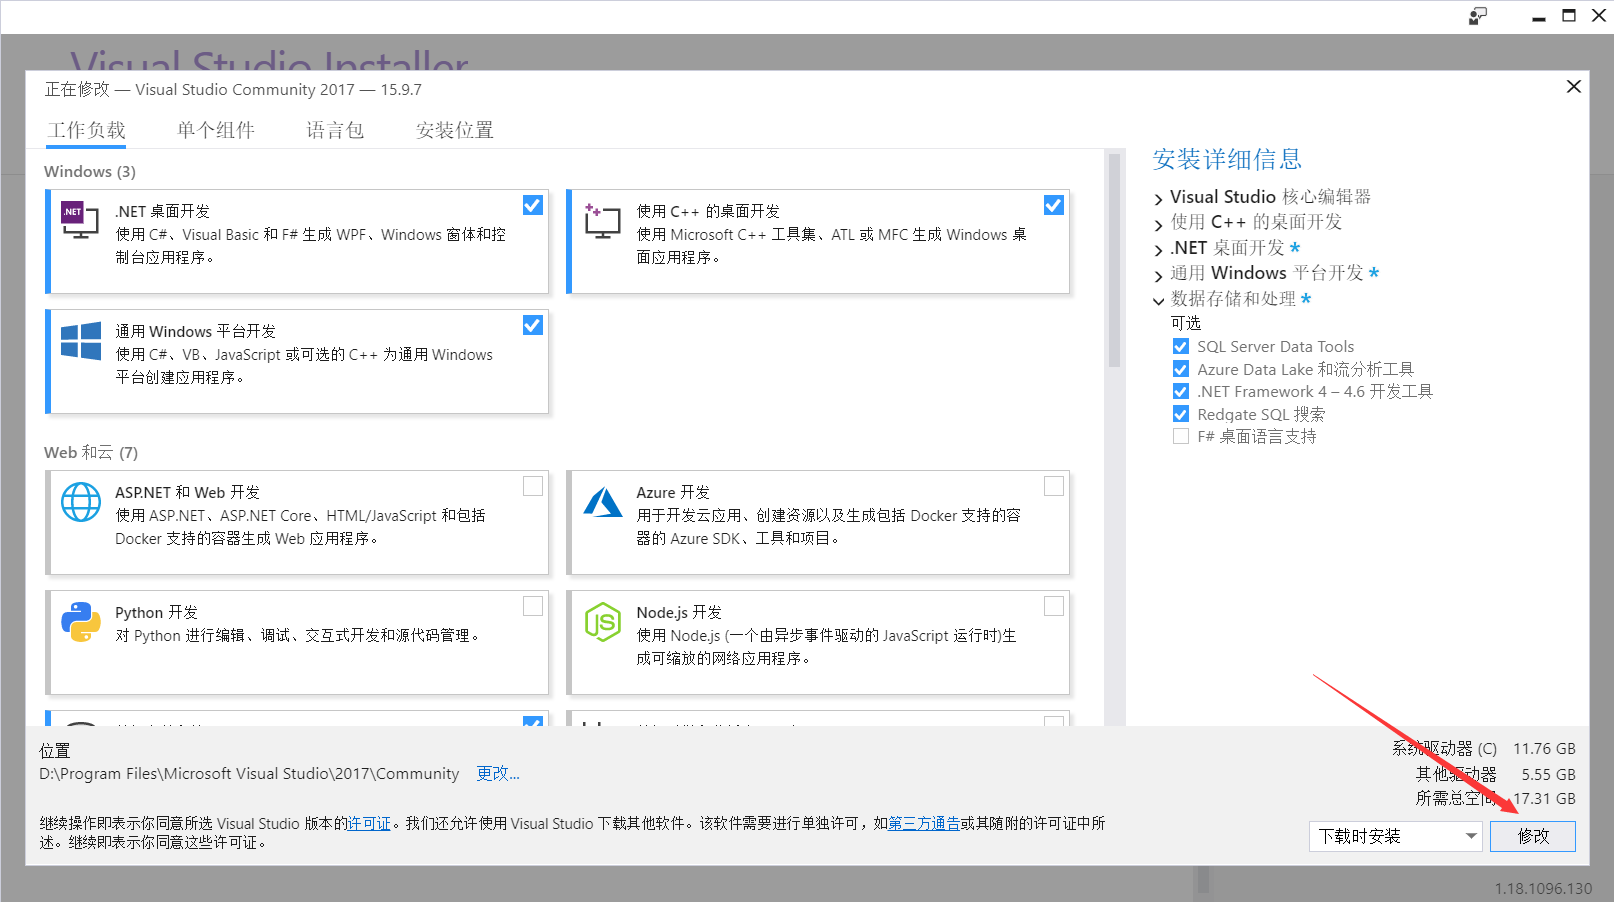1614x902 pixels.
Task: Uncheck SQL Server Data Tools option
Action: (1181, 347)
